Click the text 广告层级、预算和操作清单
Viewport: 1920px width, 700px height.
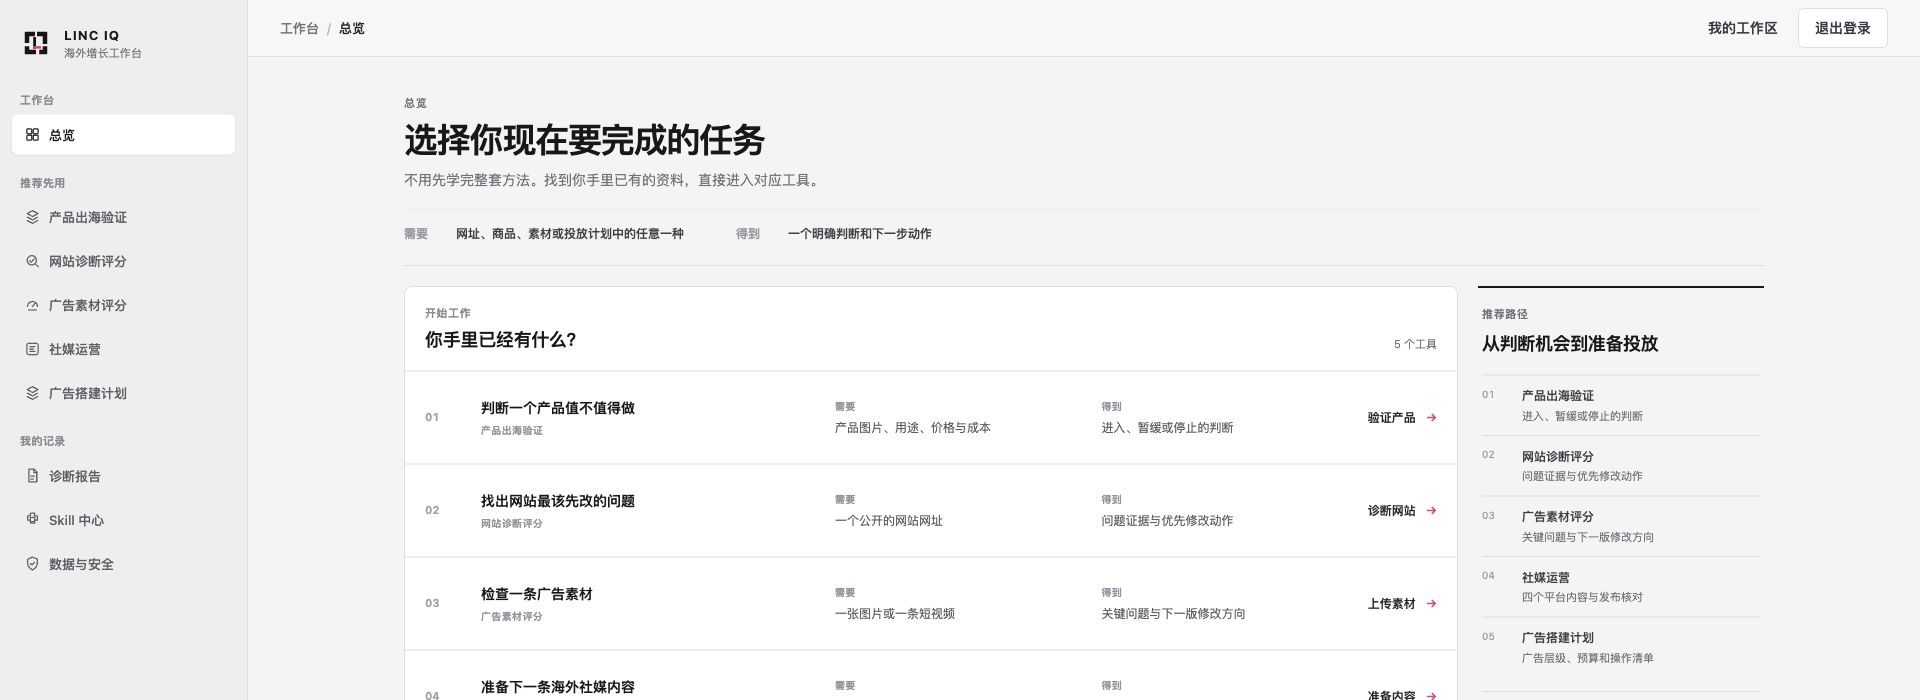coord(1587,658)
